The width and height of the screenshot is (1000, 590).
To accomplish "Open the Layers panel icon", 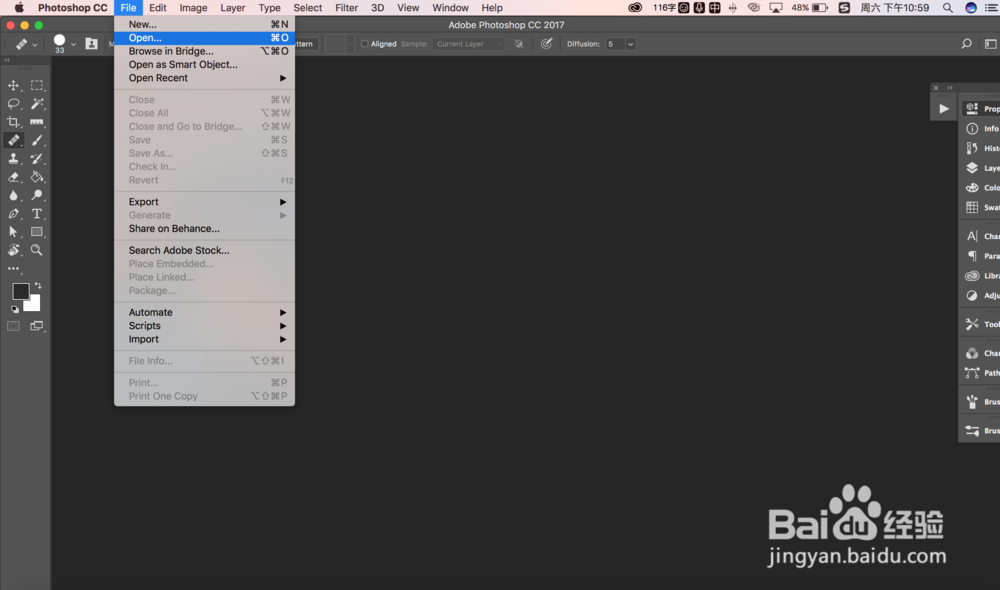I will point(972,168).
